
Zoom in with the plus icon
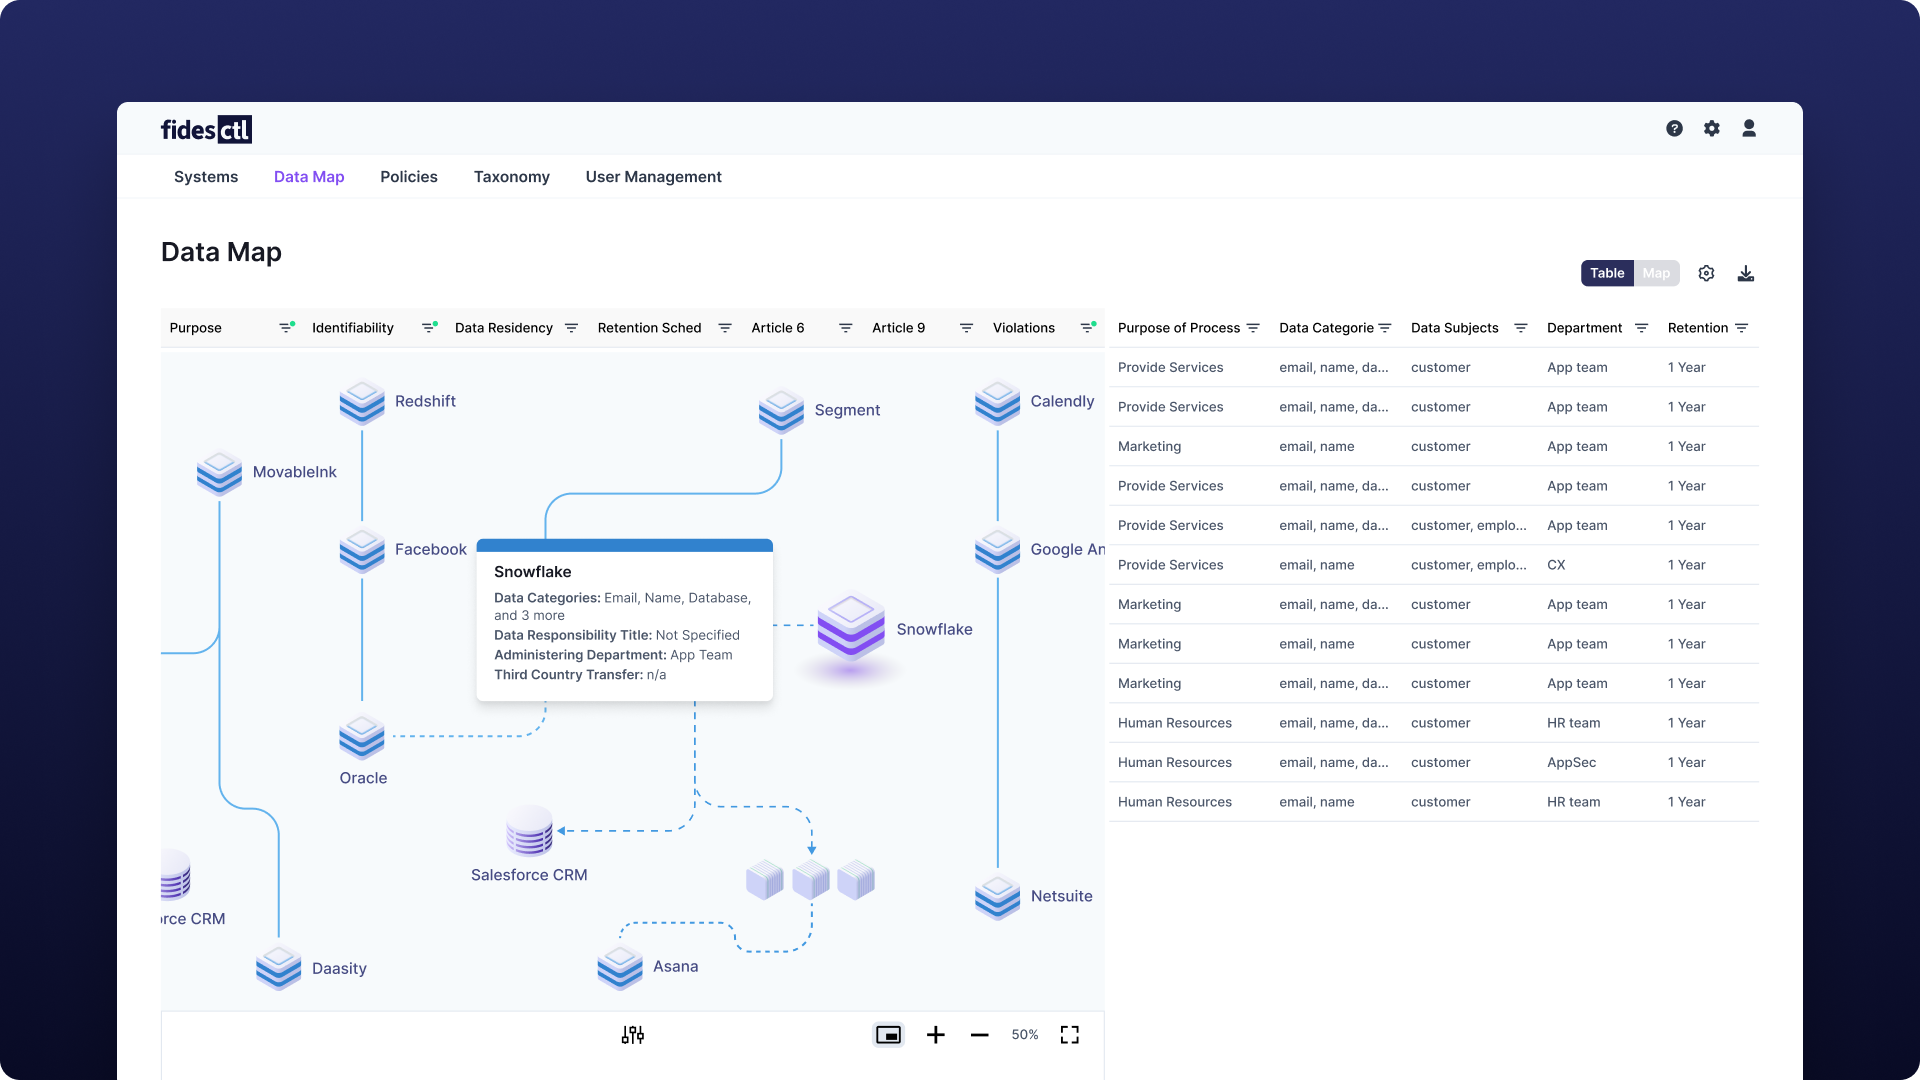(936, 1035)
